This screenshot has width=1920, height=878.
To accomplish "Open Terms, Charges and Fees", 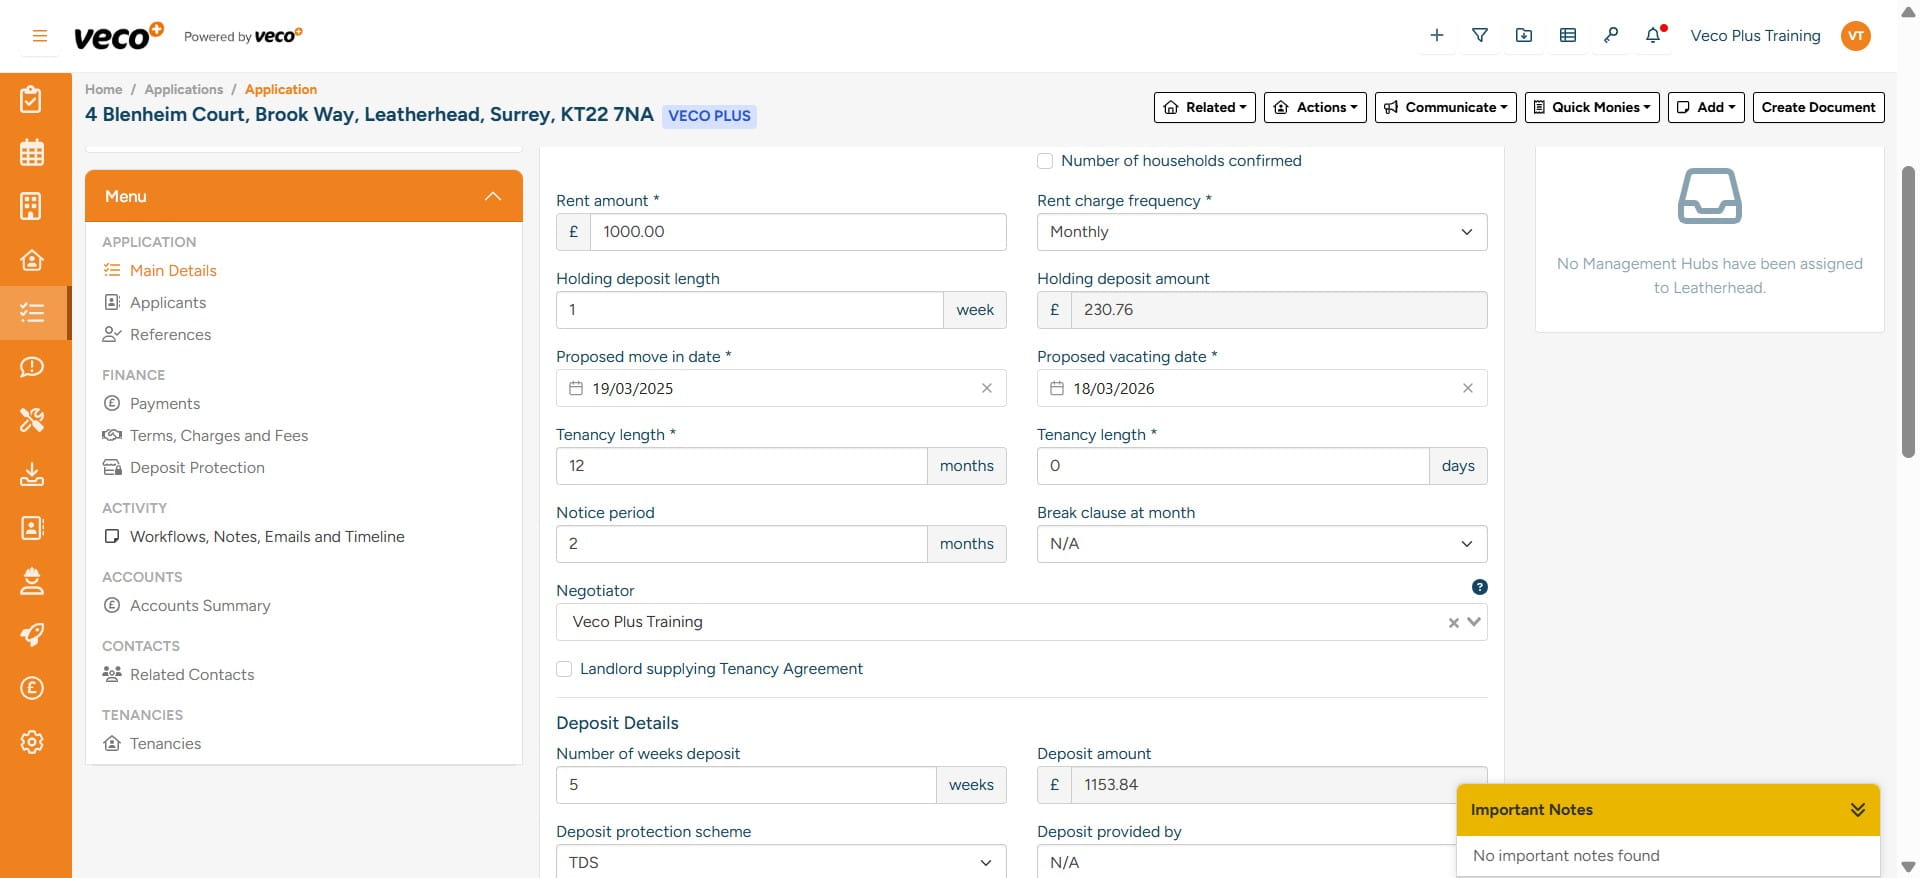I will click(x=219, y=436).
